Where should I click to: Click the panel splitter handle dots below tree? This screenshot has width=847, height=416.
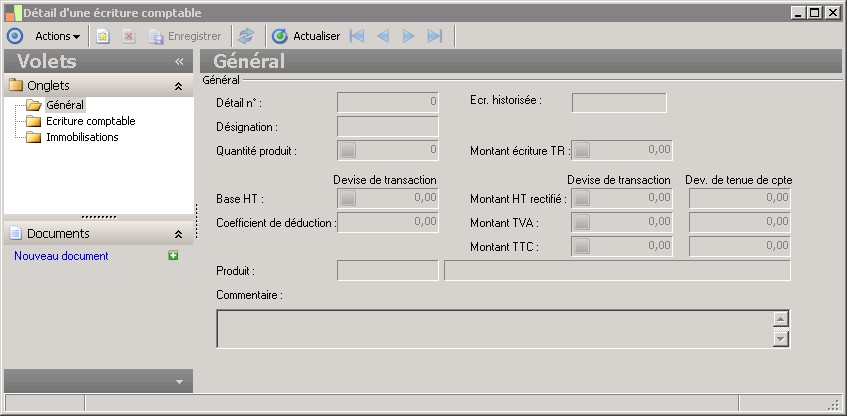pyautogui.click(x=99, y=217)
